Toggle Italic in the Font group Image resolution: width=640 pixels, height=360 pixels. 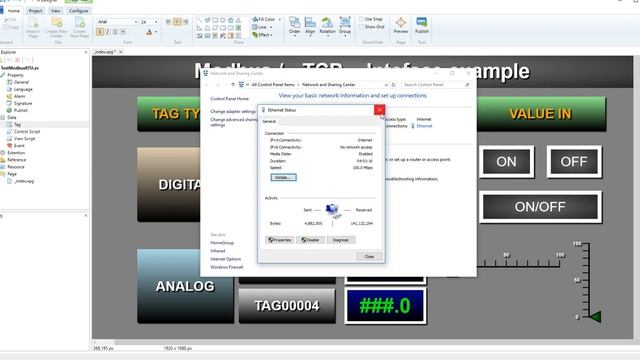point(108,31)
